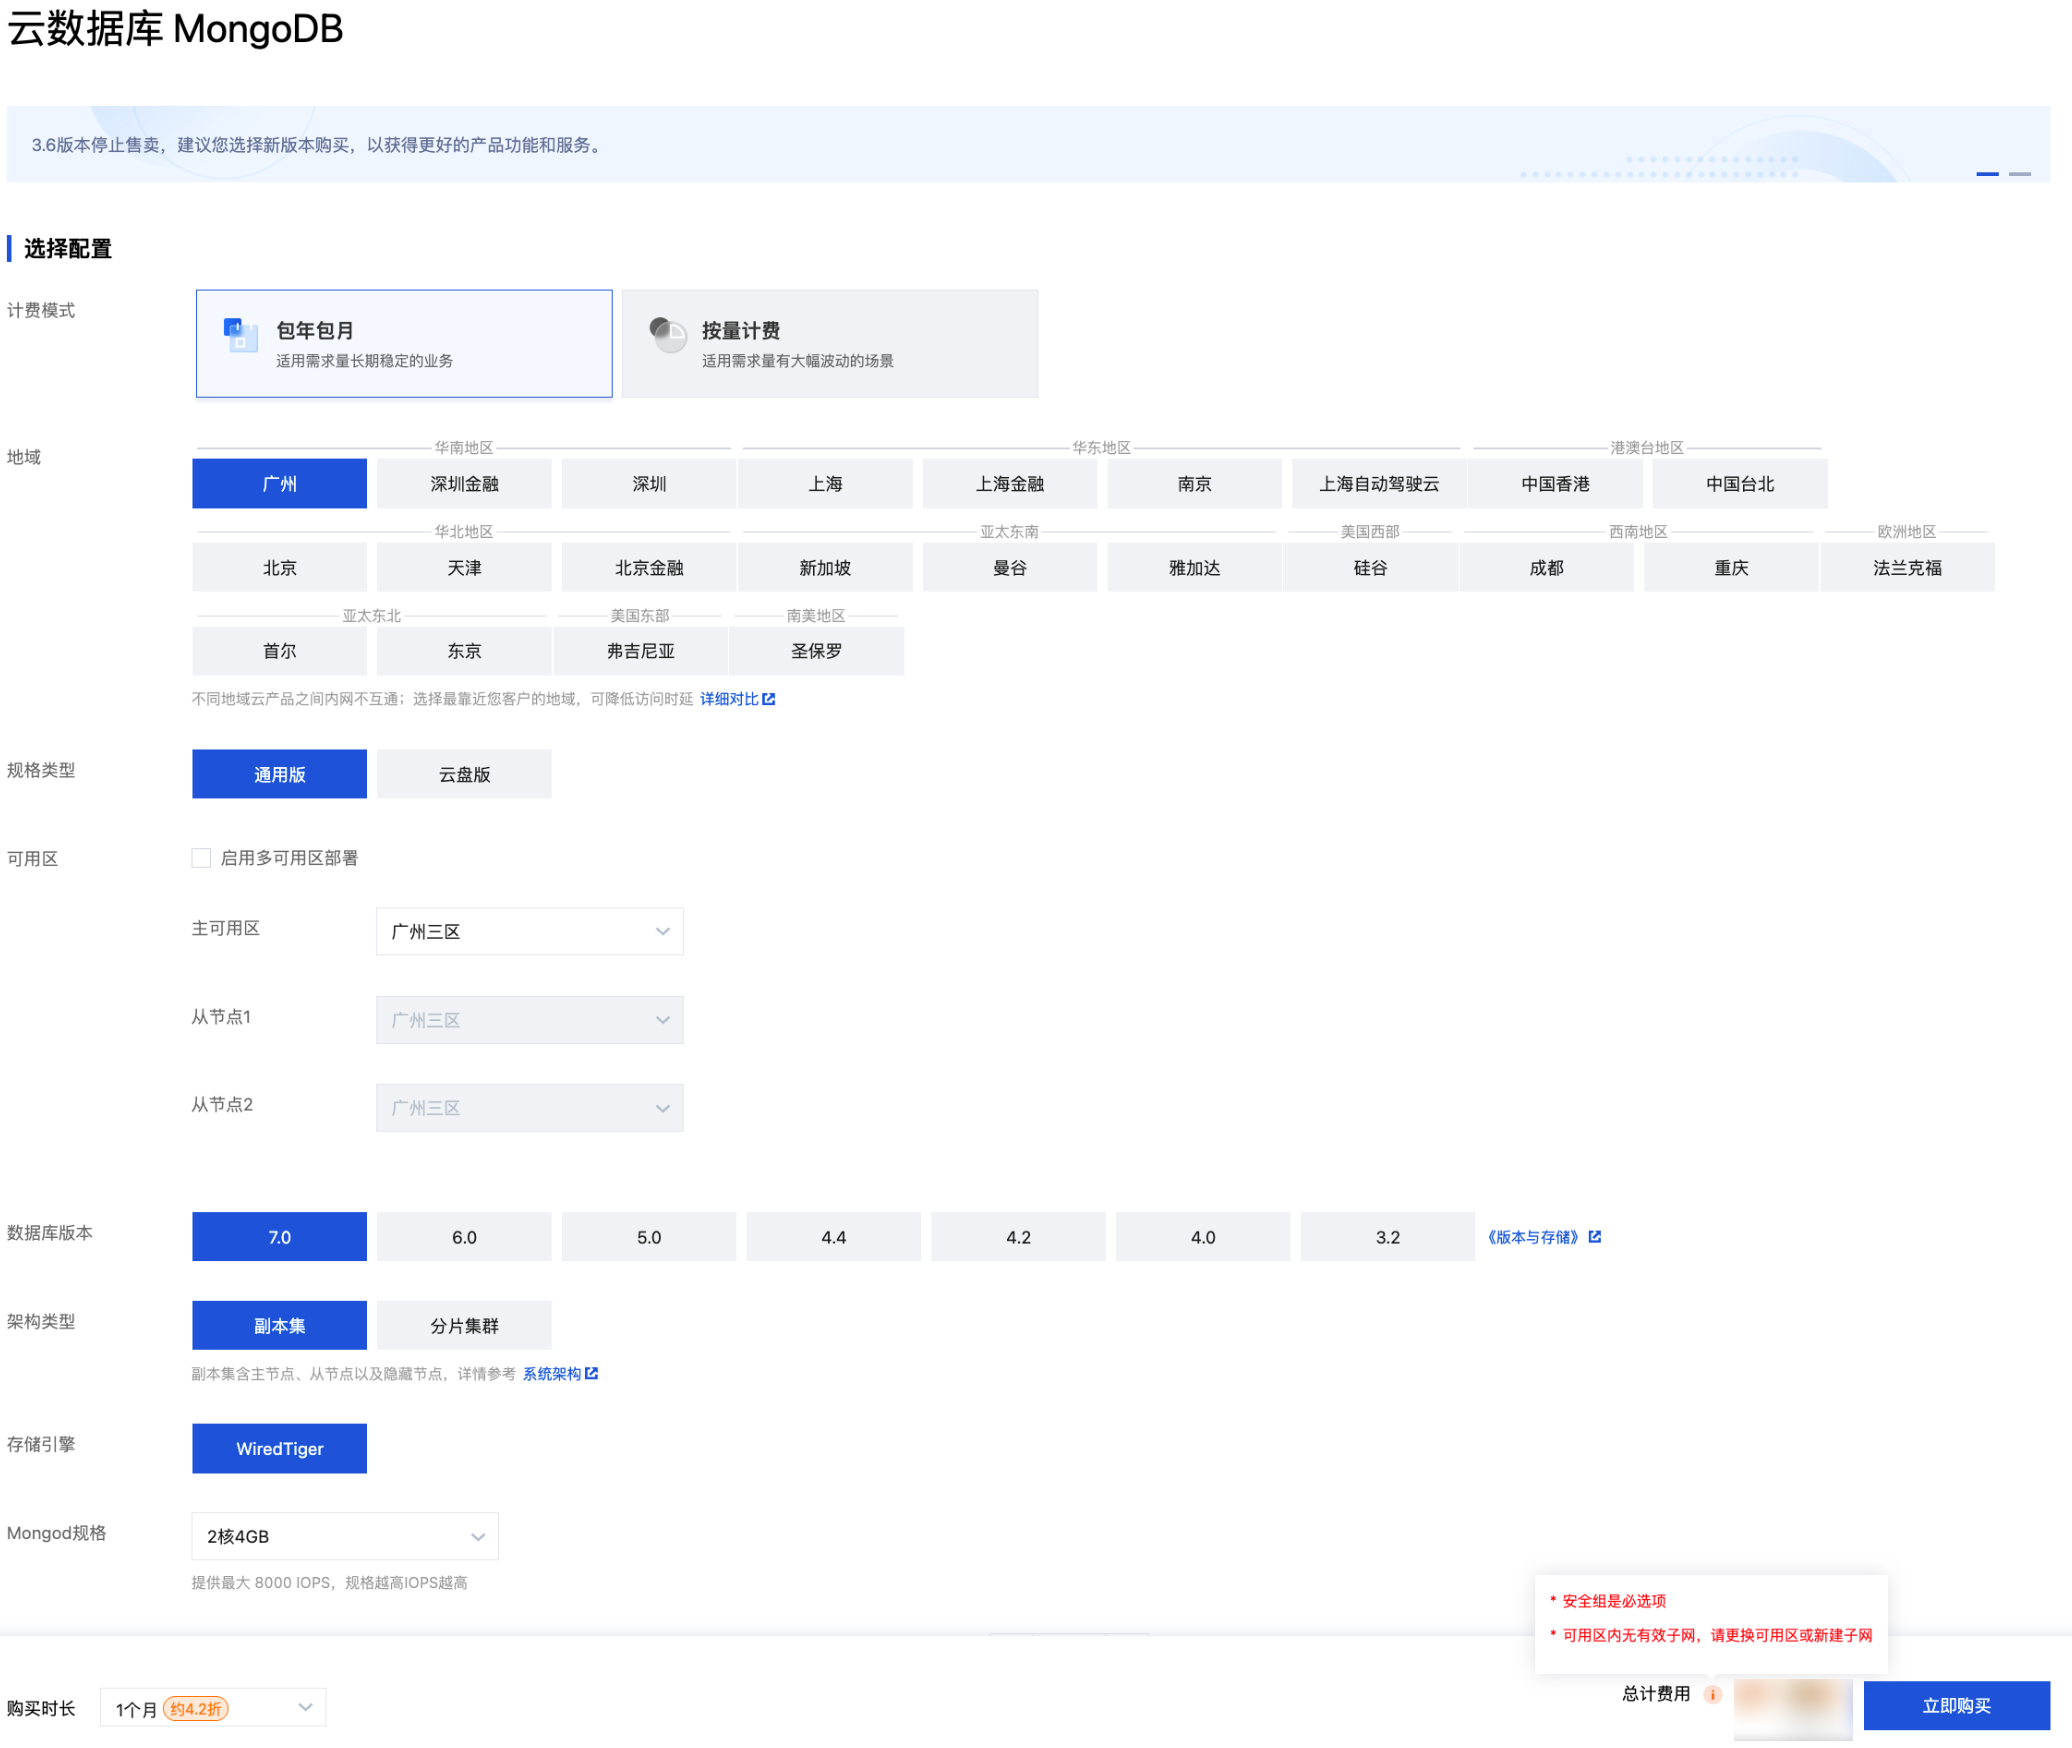Click the 按量计费 pie chart icon
Screen dimensions: 2072x1748
pos(667,335)
